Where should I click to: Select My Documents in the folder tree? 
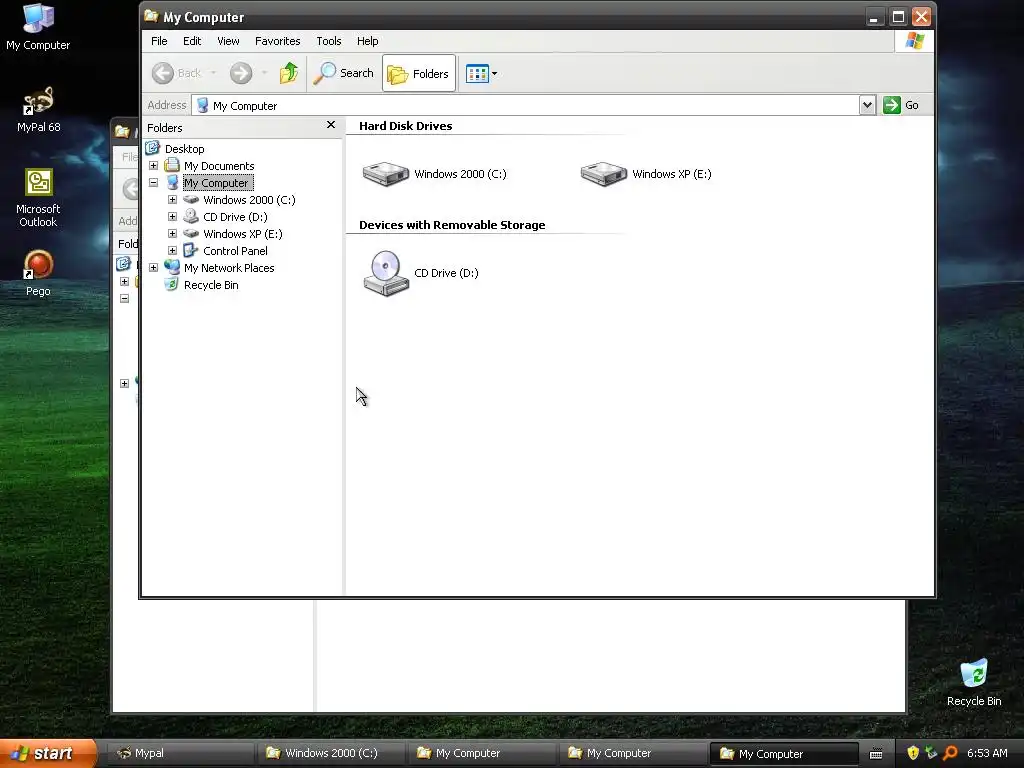point(219,166)
